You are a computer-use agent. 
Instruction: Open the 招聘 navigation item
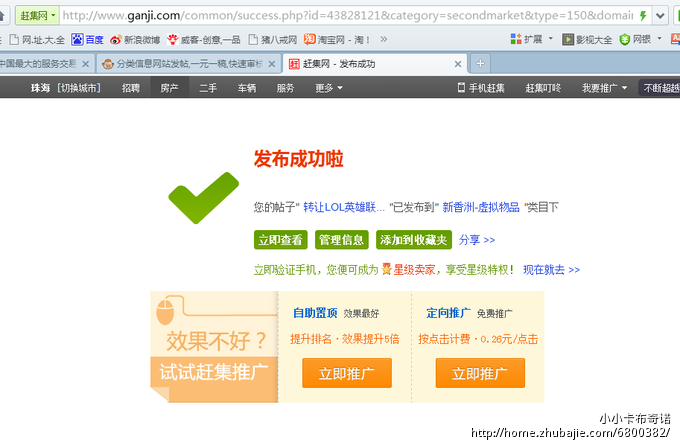131,88
